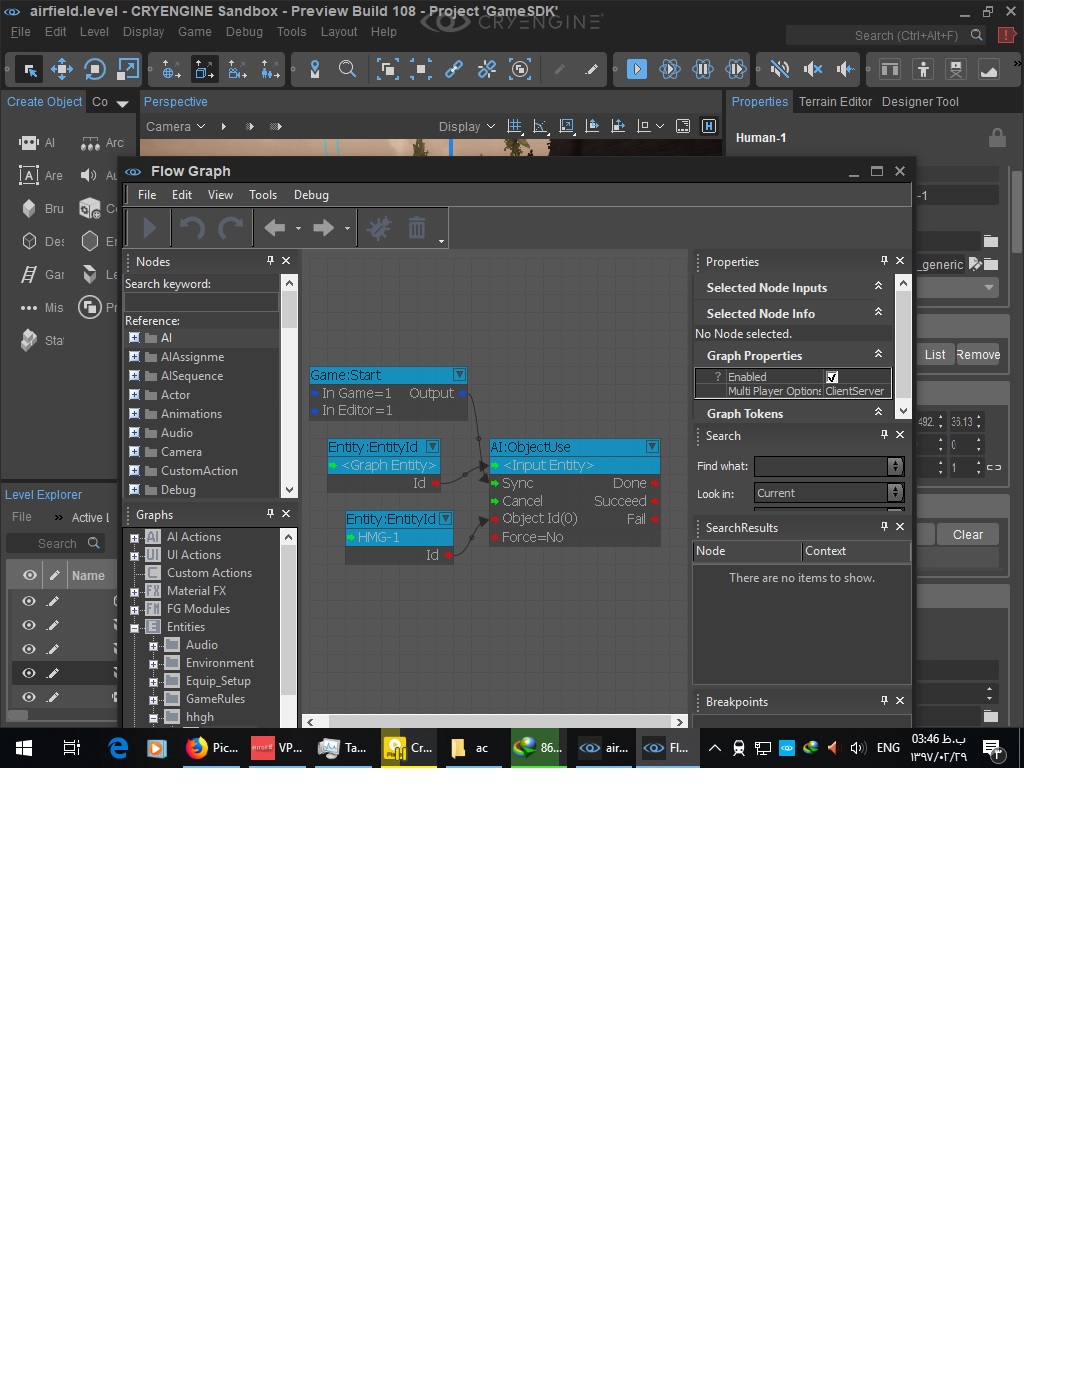Click Undo in Flow Graph toolbar
The height and width of the screenshot is (1392, 1068).
[x=192, y=228]
